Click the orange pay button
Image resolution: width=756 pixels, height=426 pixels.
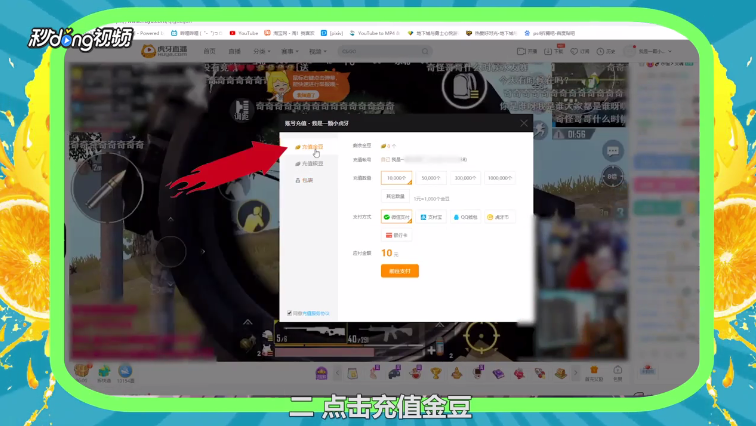(x=400, y=271)
